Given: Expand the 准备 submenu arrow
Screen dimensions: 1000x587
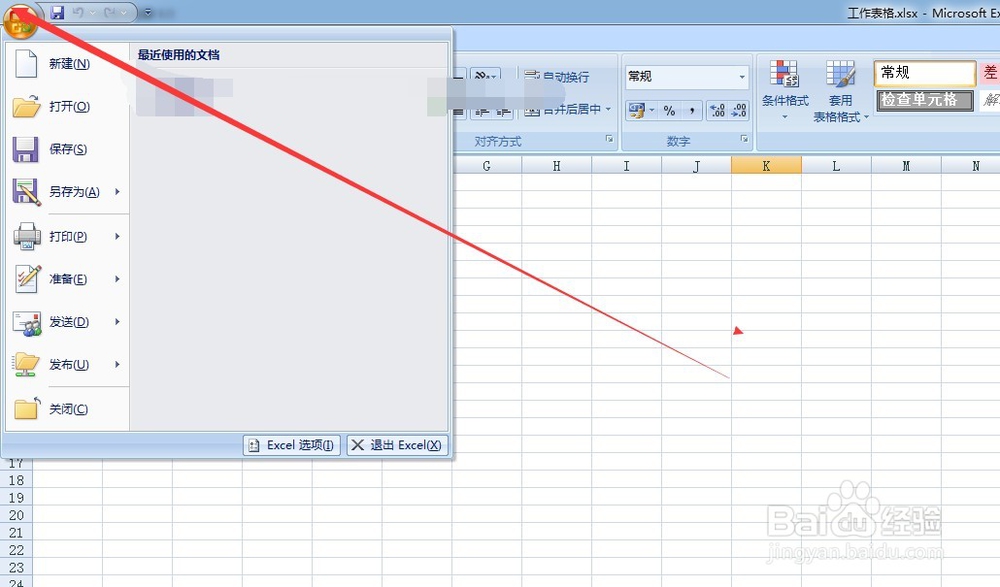Looking at the screenshot, I should pos(117,279).
